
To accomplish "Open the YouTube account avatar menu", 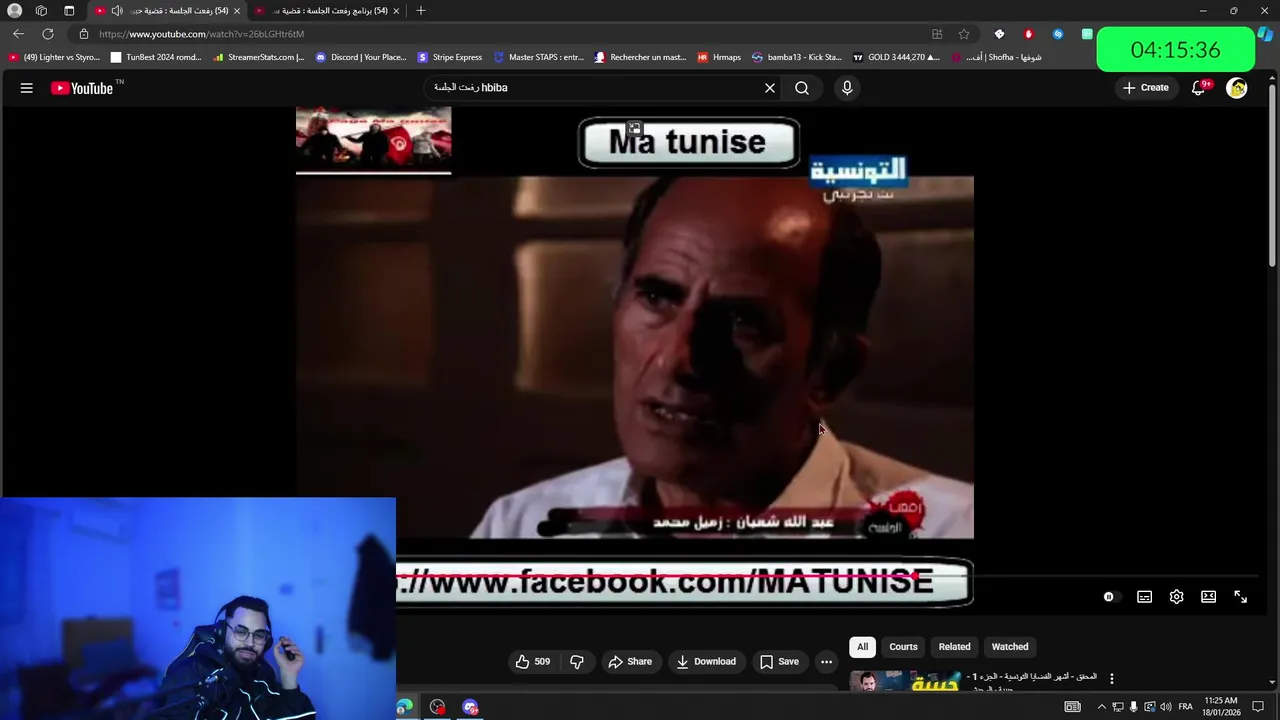I will (x=1237, y=88).
